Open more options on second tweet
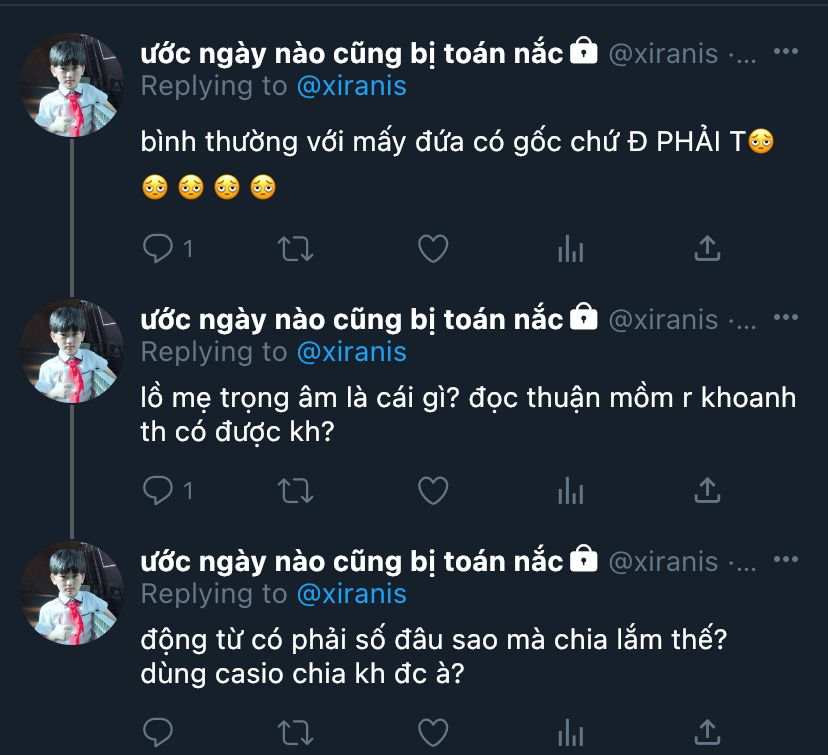 (786, 318)
